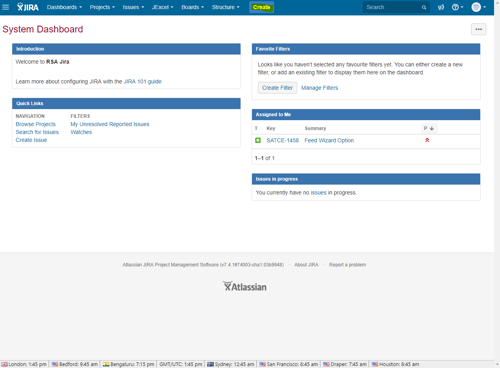
Task: Click the System Dashboard title
Action: pos(43,29)
